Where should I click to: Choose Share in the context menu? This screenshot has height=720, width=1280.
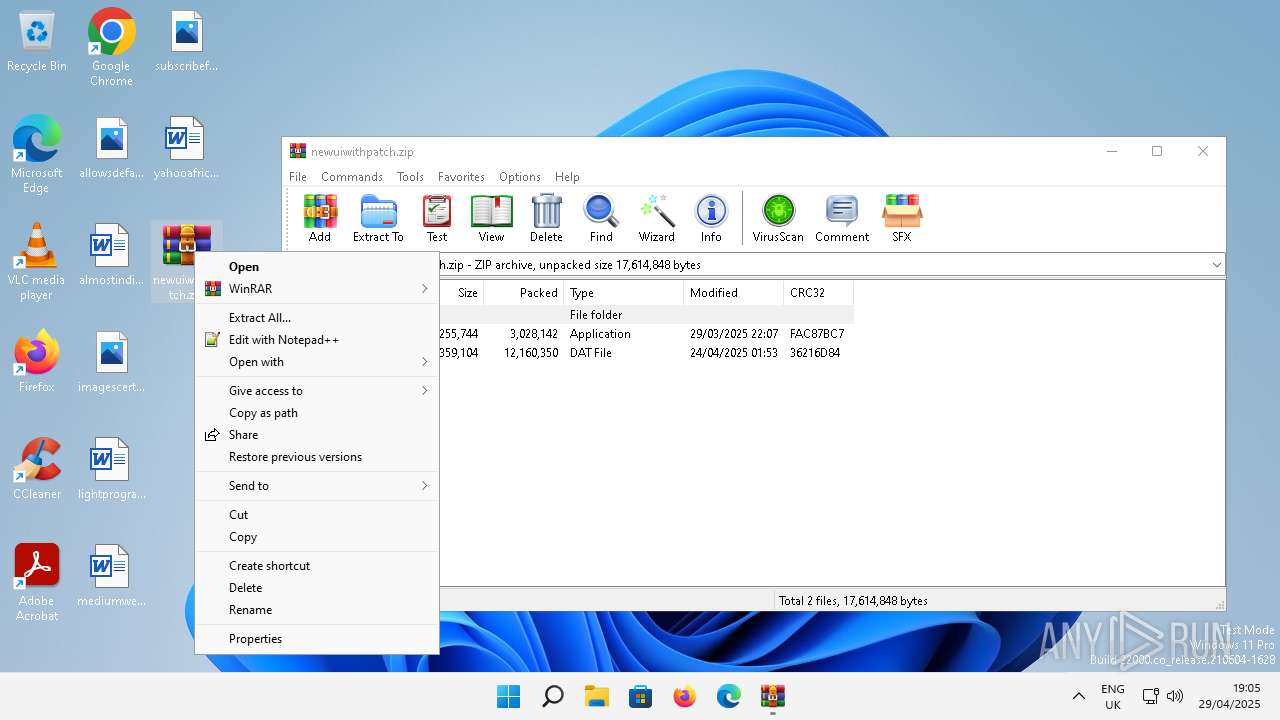317,435
